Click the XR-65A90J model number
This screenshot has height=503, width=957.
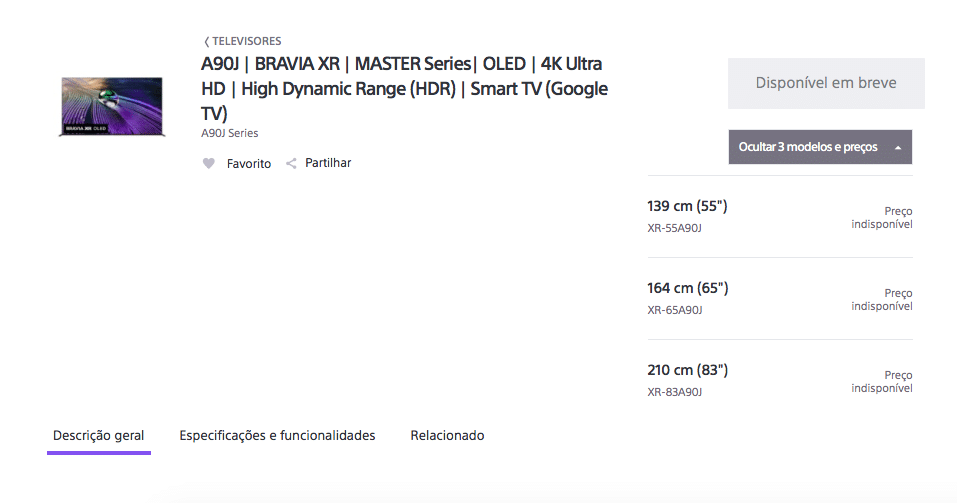(675, 310)
